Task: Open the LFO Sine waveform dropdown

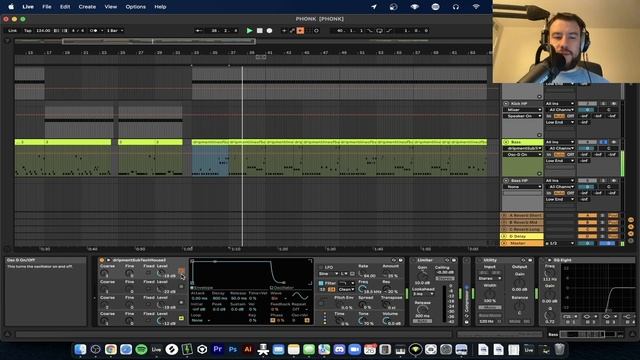Action: 328,273
